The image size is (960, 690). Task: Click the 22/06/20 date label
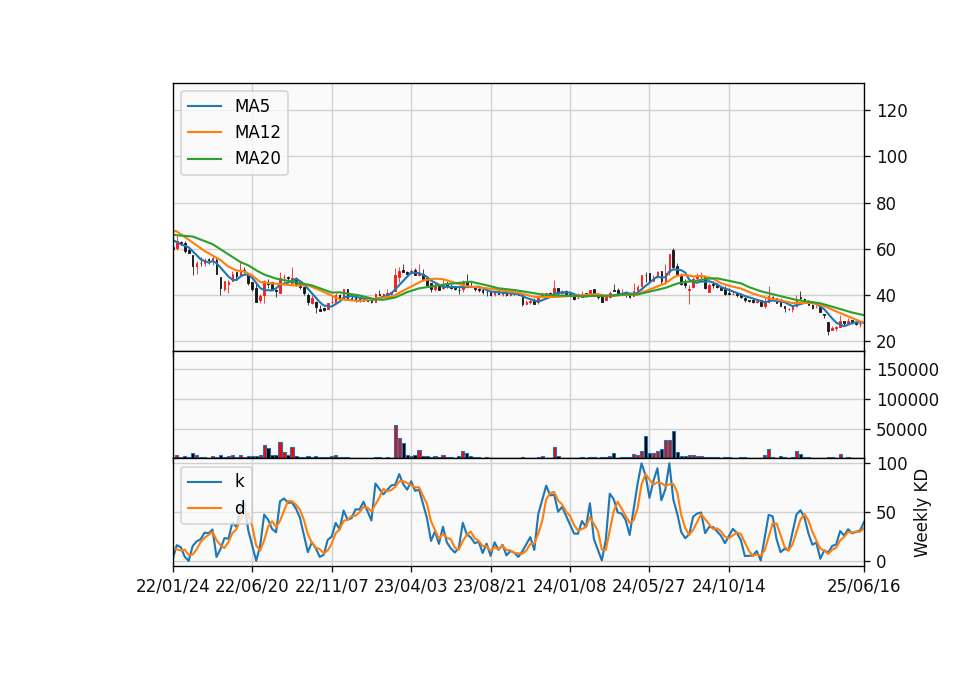252,586
